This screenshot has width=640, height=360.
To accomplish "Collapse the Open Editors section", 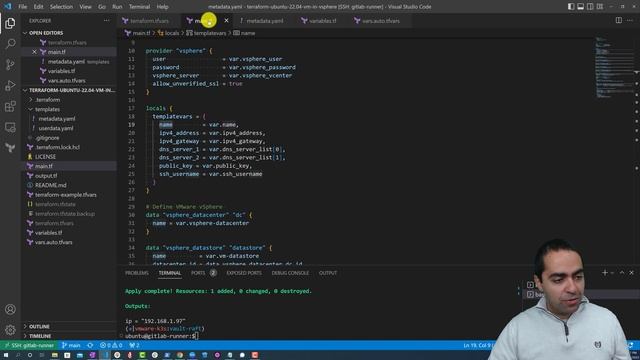I will tap(45, 33).
